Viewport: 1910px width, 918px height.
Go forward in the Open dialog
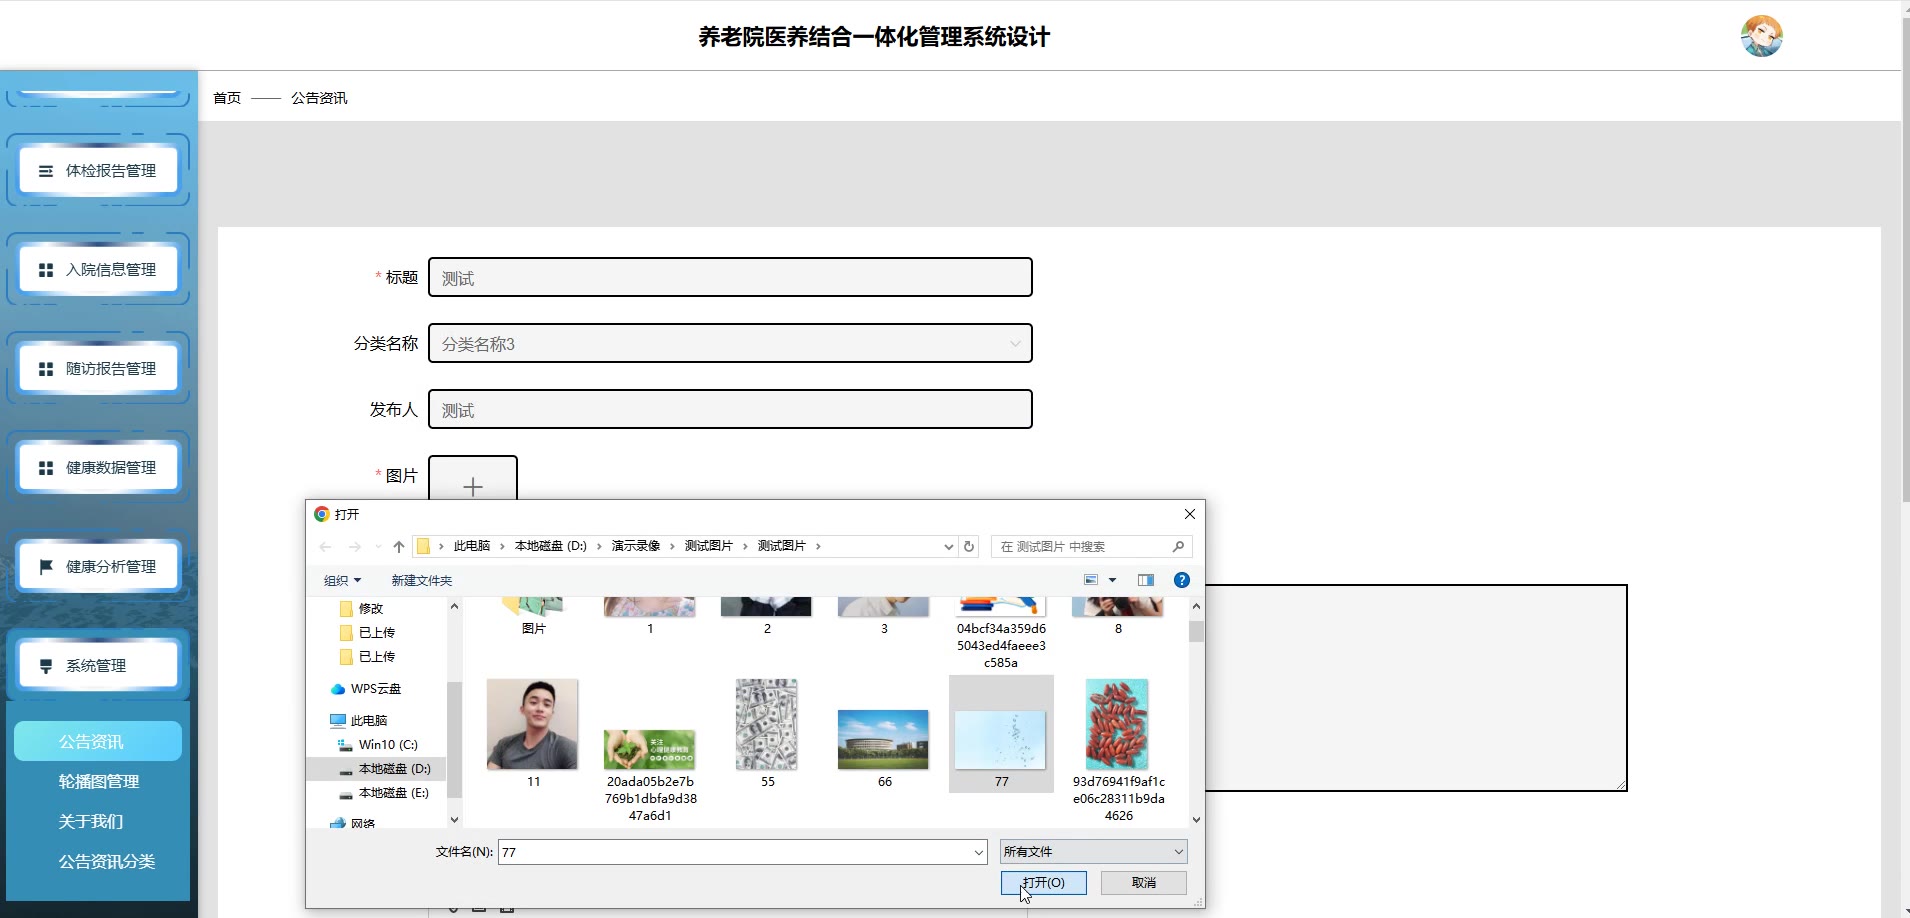[x=354, y=546]
